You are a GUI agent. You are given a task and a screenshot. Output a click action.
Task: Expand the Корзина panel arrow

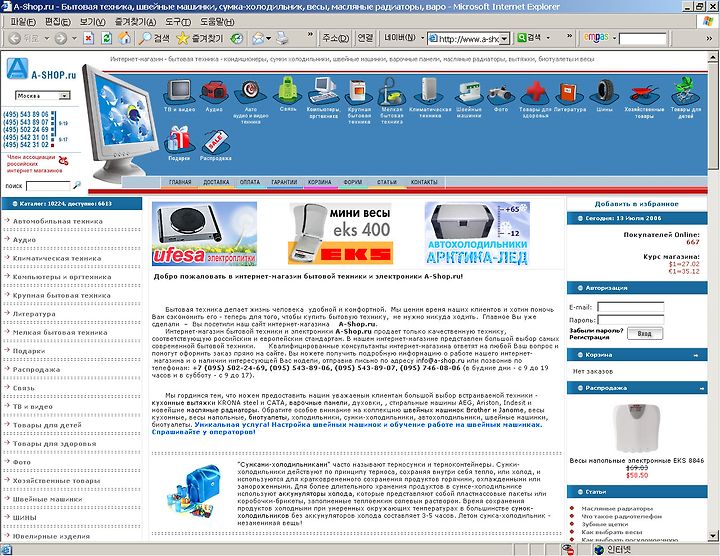pos(696,355)
